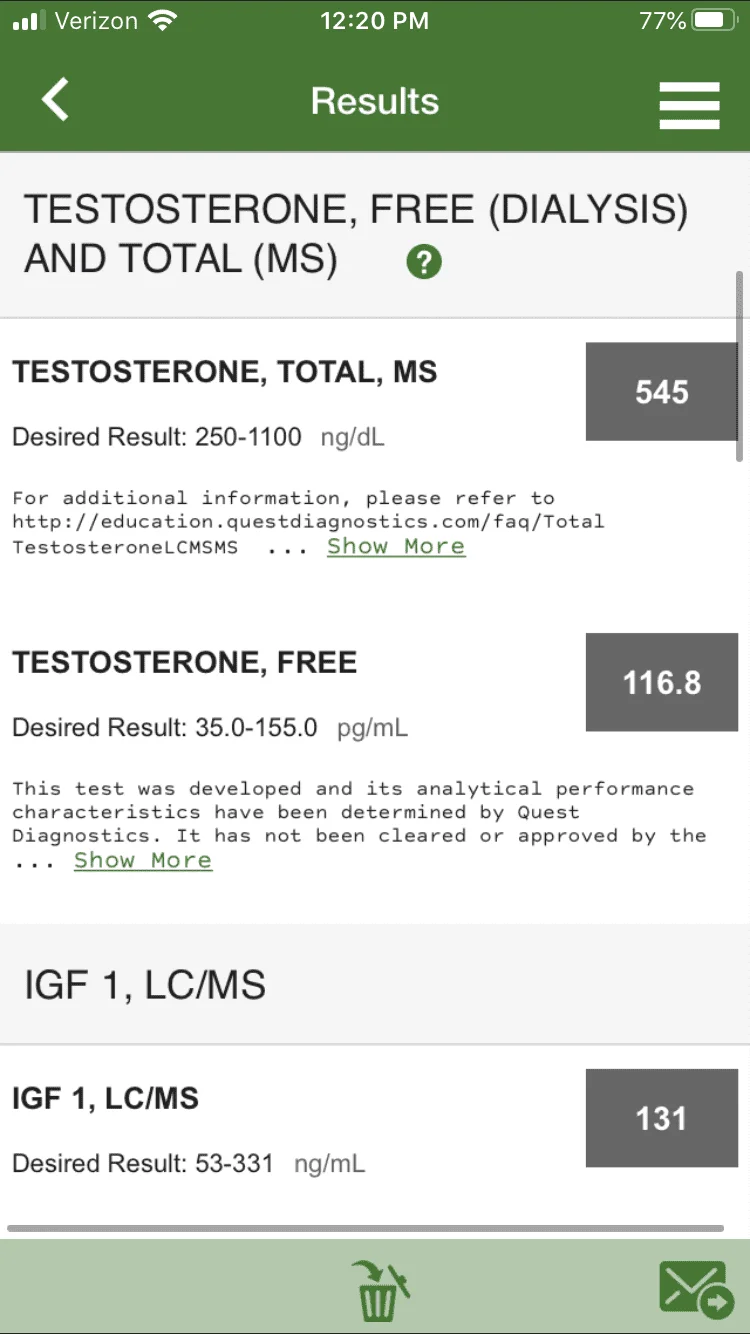750x1334 pixels.
Task: Tap the back arrow in the header
Action: click(56, 100)
